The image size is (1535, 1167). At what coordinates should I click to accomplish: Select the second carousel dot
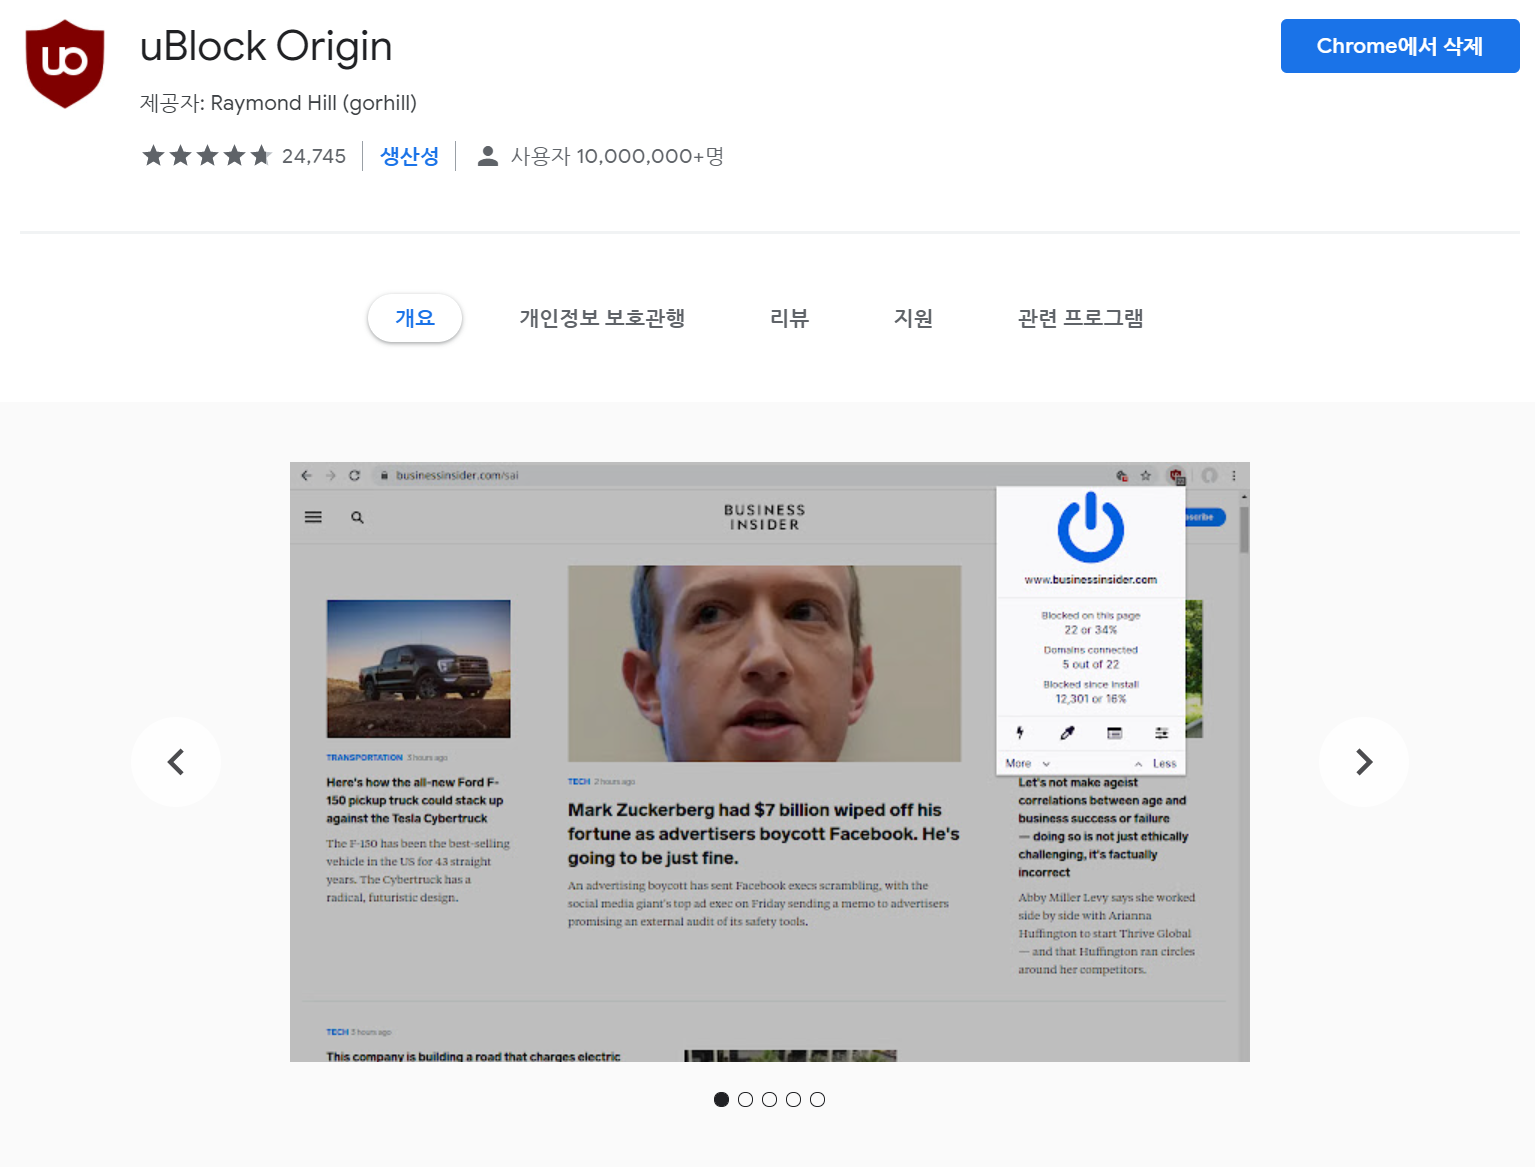tap(745, 1099)
